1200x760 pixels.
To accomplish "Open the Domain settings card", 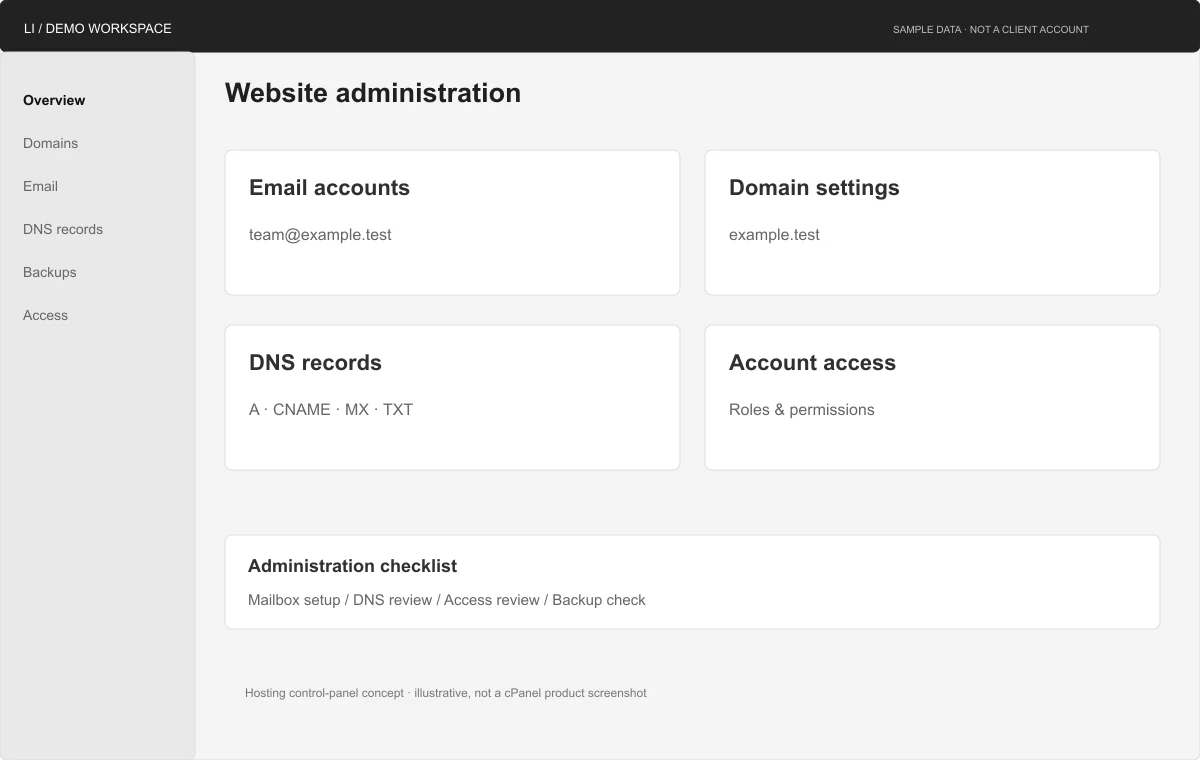I will (932, 222).
